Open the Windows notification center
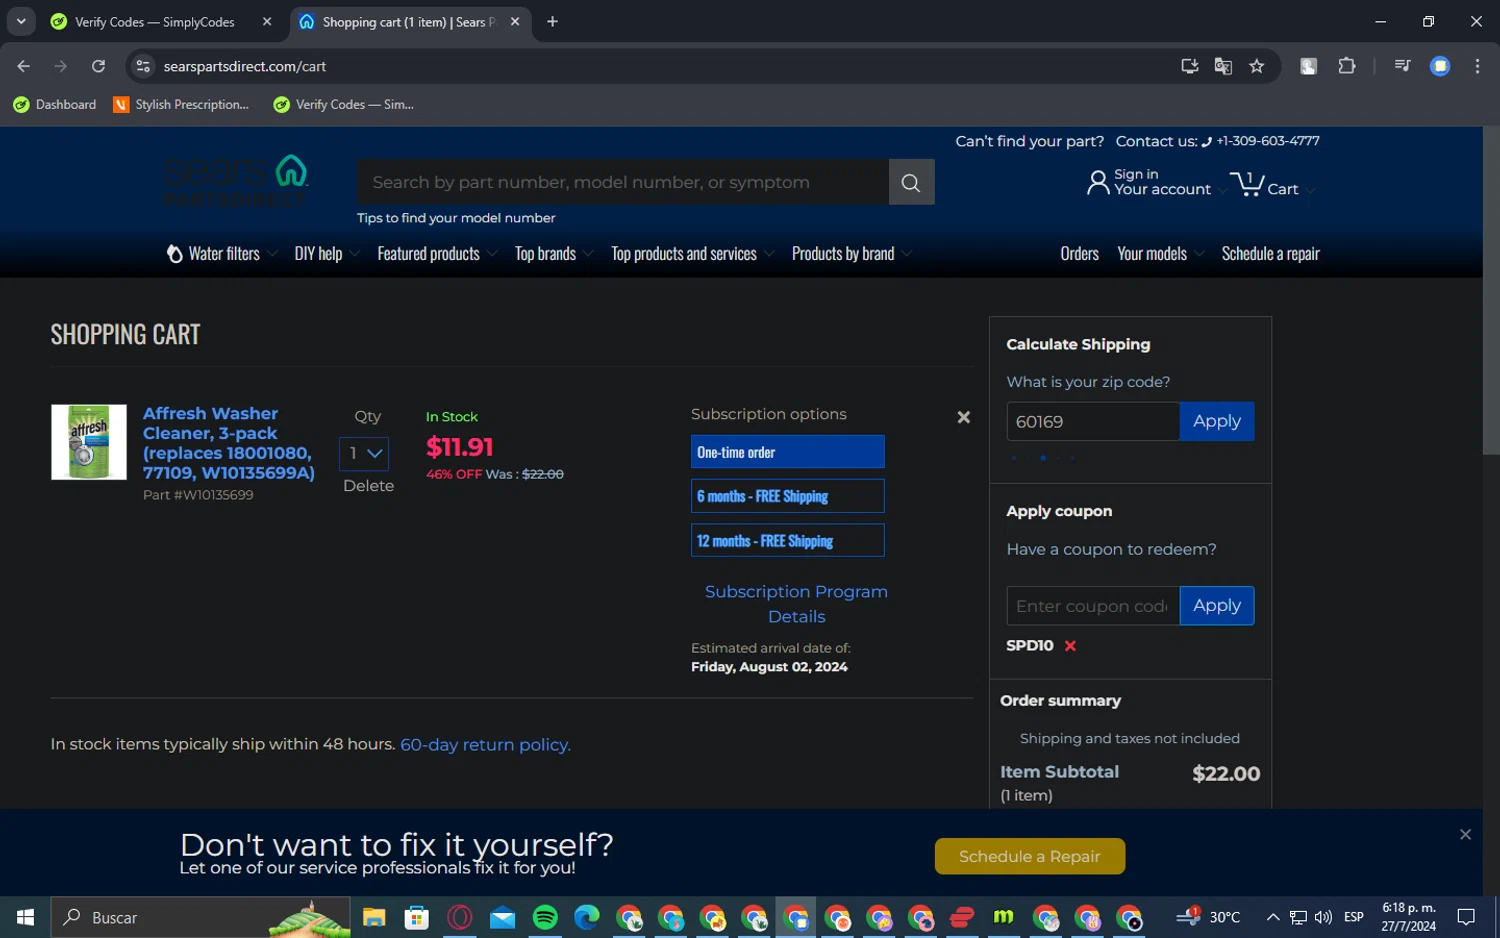This screenshot has height=938, width=1500. [x=1466, y=917]
